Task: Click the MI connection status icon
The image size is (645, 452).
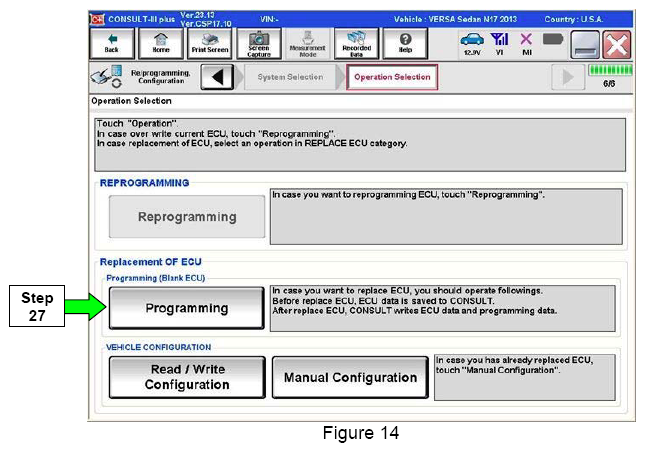Action: pos(525,41)
